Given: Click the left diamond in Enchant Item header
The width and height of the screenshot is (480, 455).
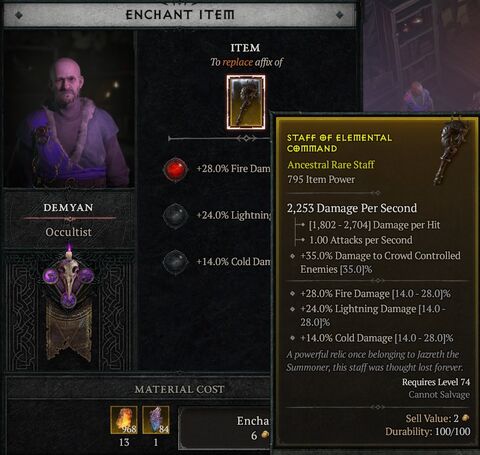Looking at the screenshot, I should pyautogui.click(x=19, y=15).
